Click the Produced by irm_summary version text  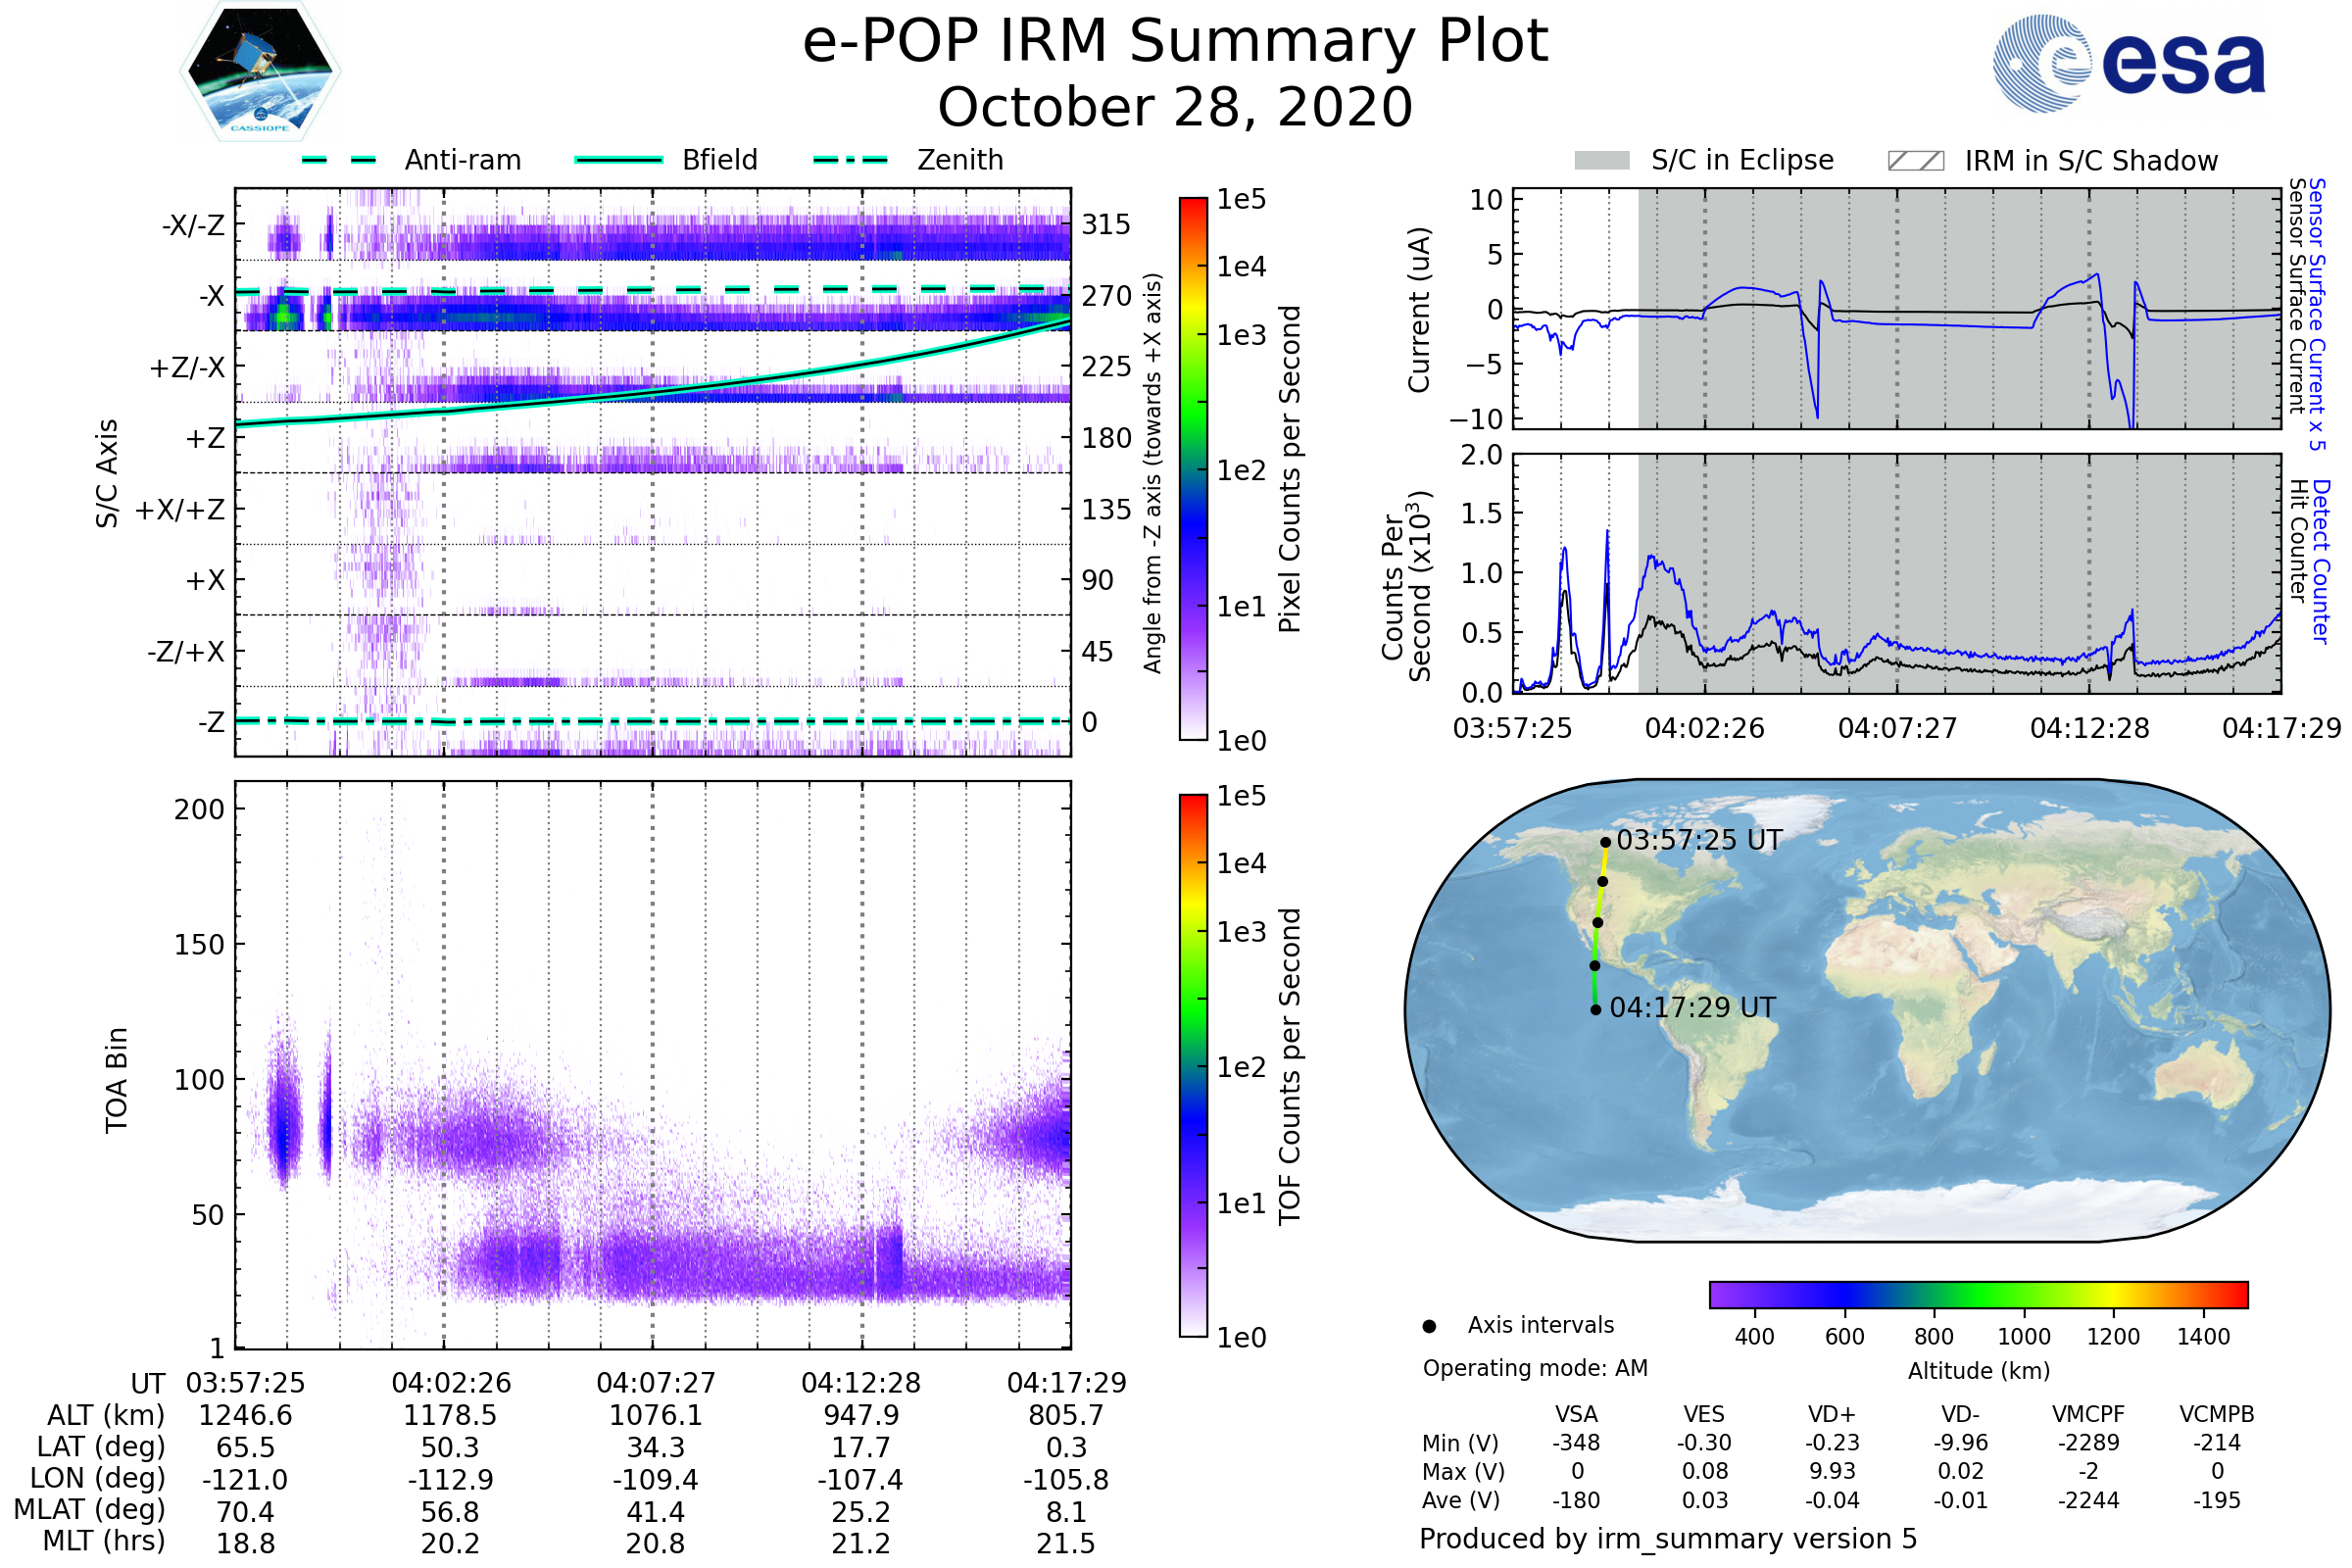point(1667,1539)
